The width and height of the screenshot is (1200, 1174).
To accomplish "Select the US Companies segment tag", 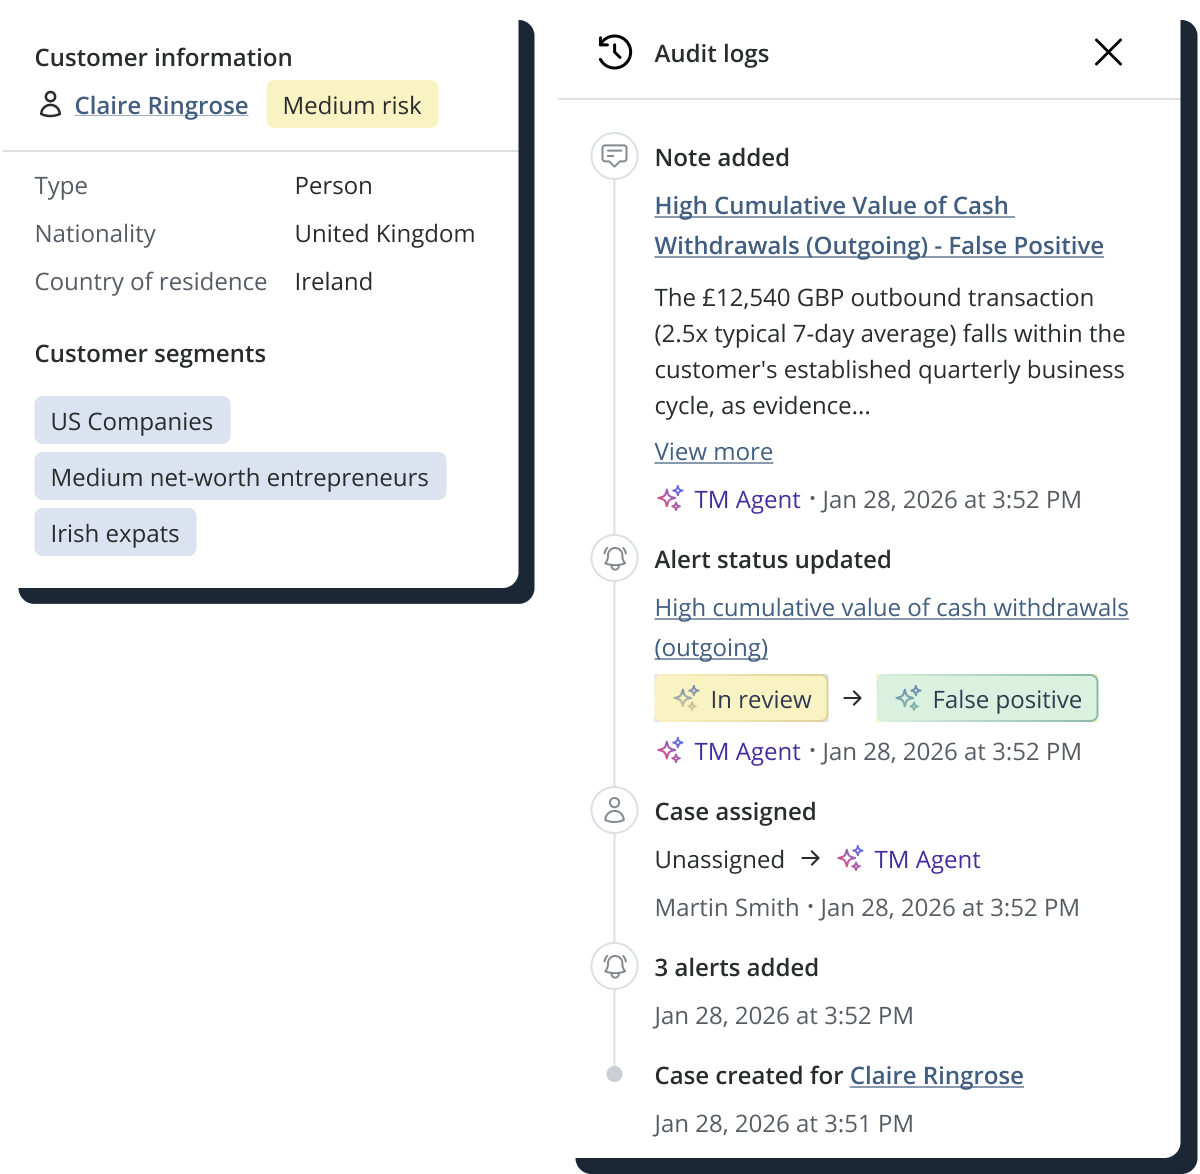I will (x=132, y=421).
